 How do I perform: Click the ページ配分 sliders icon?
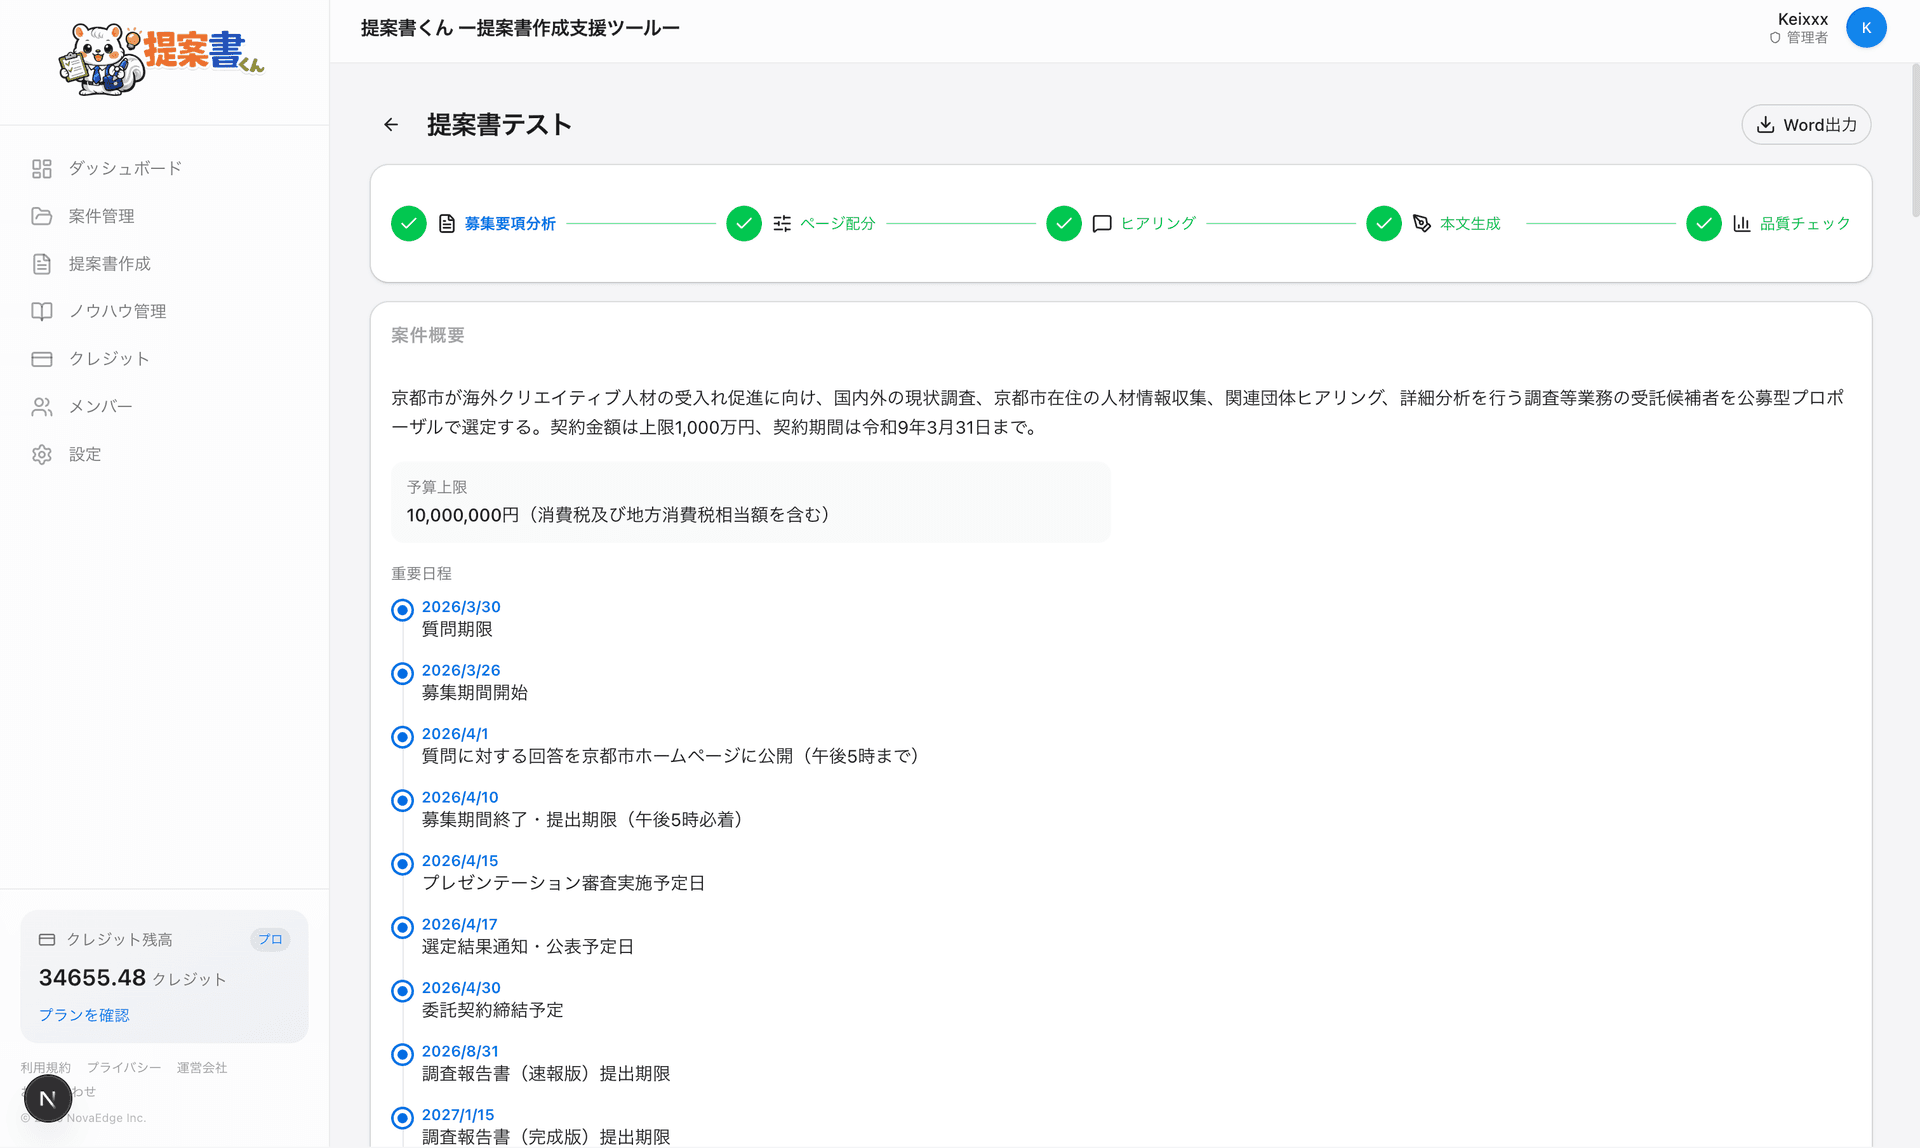pyautogui.click(x=782, y=223)
